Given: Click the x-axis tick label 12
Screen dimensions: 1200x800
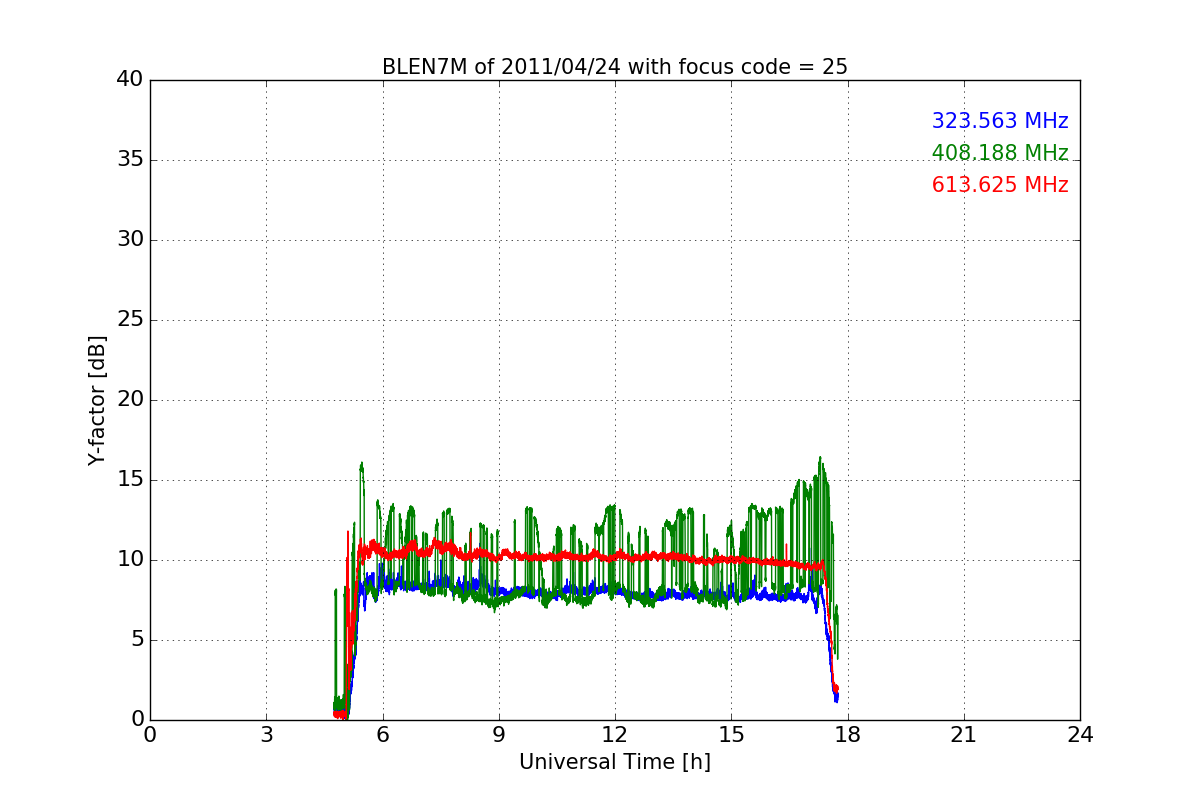Looking at the screenshot, I should pyautogui.click(x=615, y=734).
